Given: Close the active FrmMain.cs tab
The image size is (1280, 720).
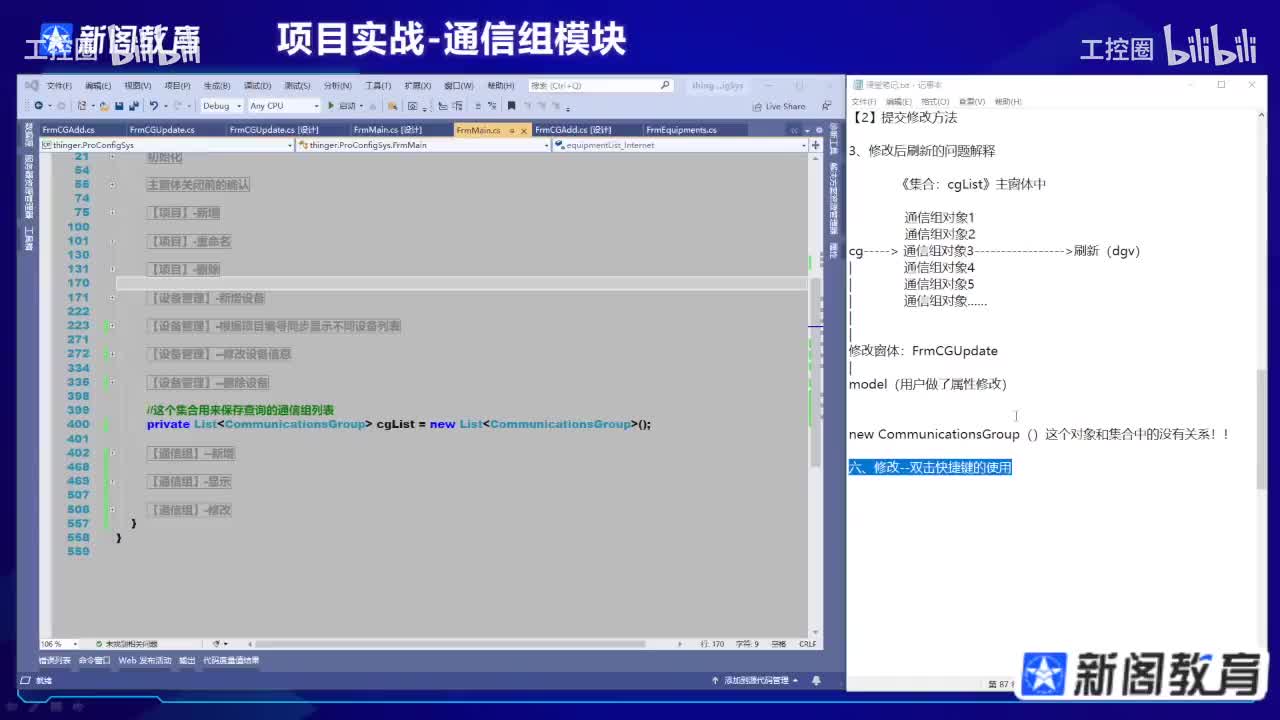Looking at the screenshot, I should coord(524,130).
